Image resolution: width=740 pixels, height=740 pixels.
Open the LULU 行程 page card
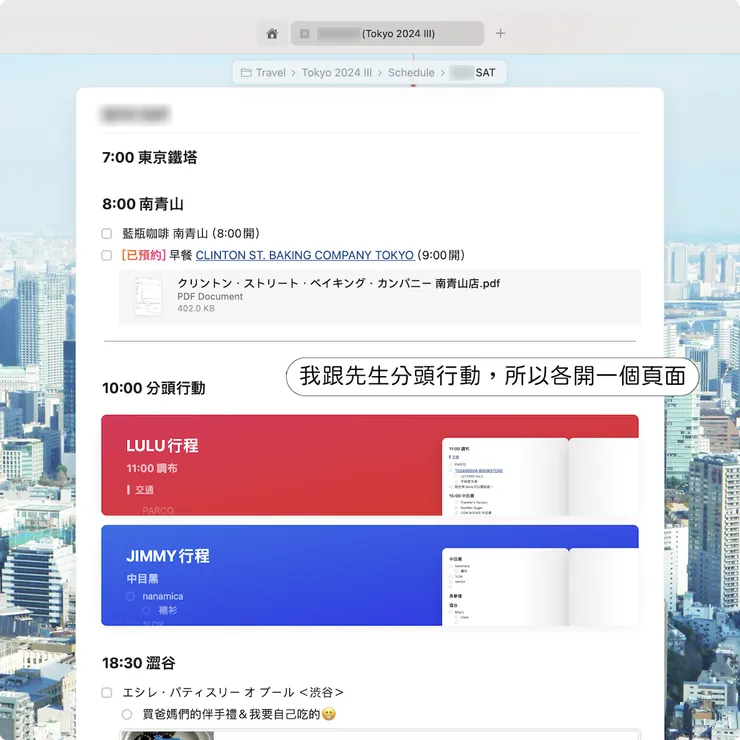(x=370, y=465)
